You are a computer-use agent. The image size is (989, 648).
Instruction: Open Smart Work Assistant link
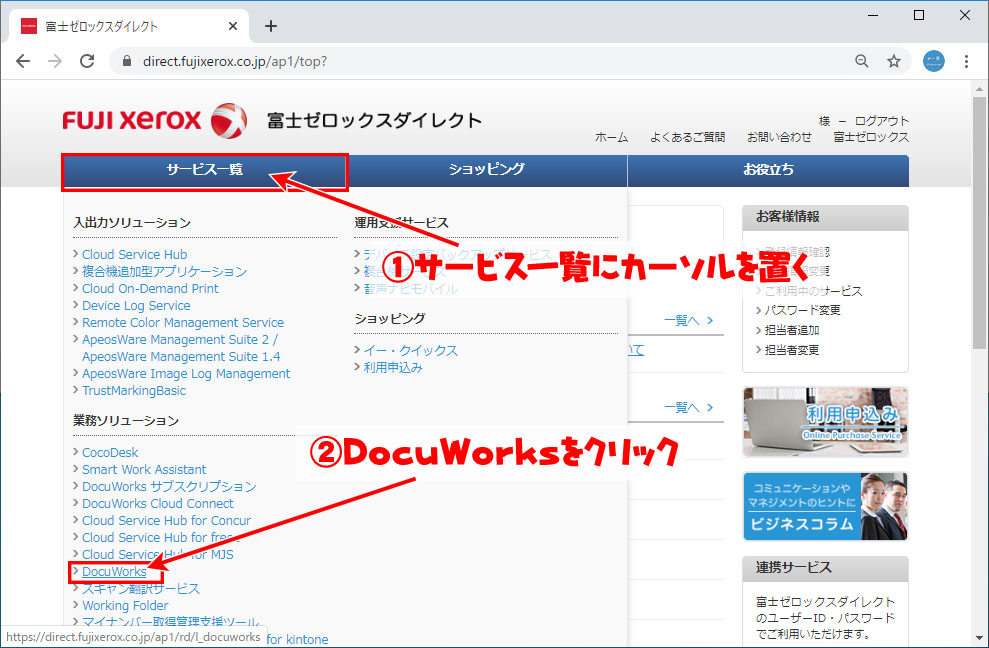144,469
